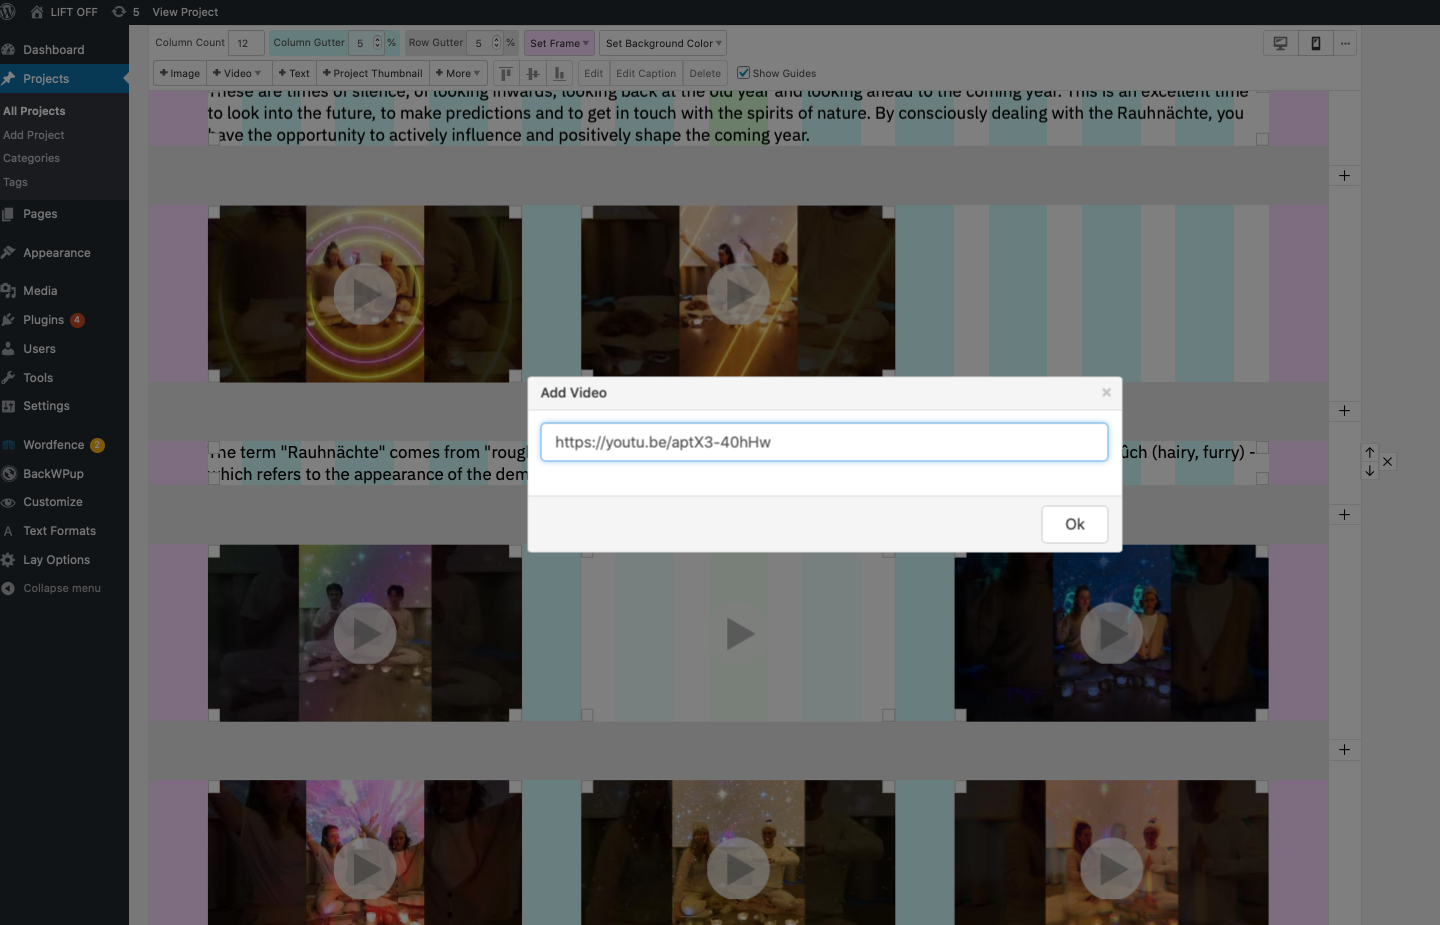Click the align middle icon
Viewport: 1440px width, 925px height.
click(533, 73)
